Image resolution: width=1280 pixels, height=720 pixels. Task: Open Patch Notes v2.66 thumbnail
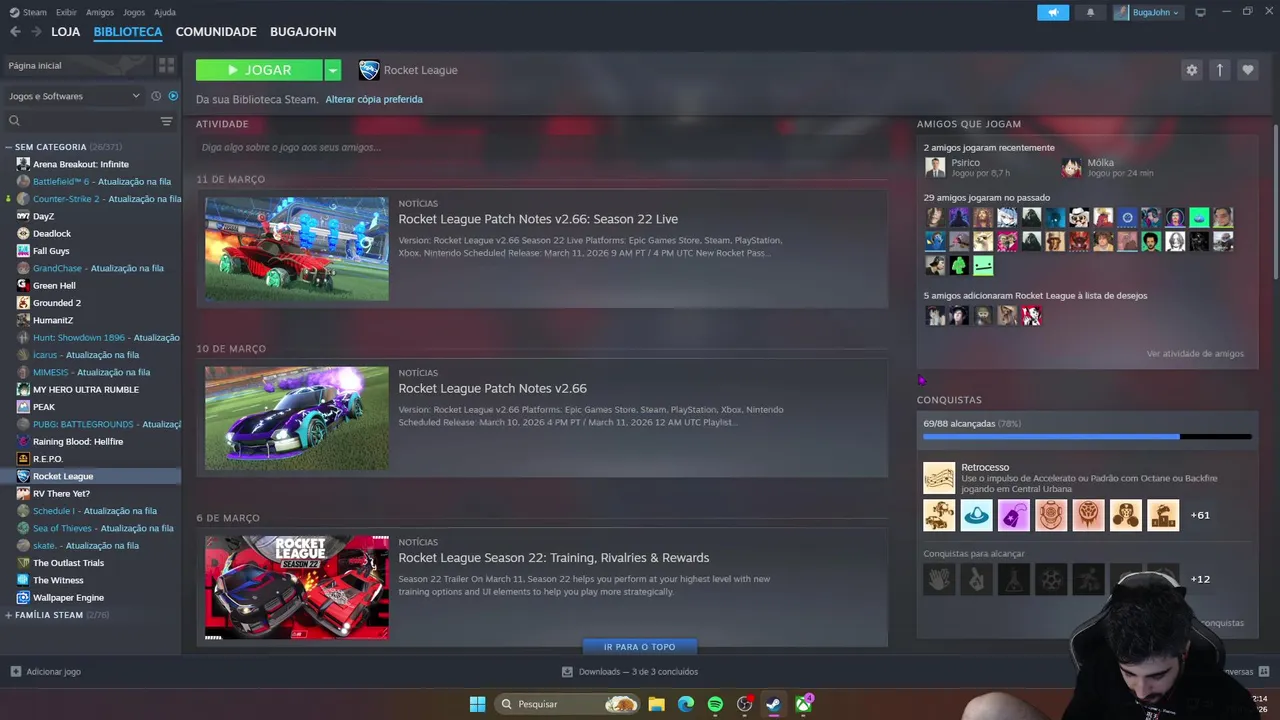point(297,418)
